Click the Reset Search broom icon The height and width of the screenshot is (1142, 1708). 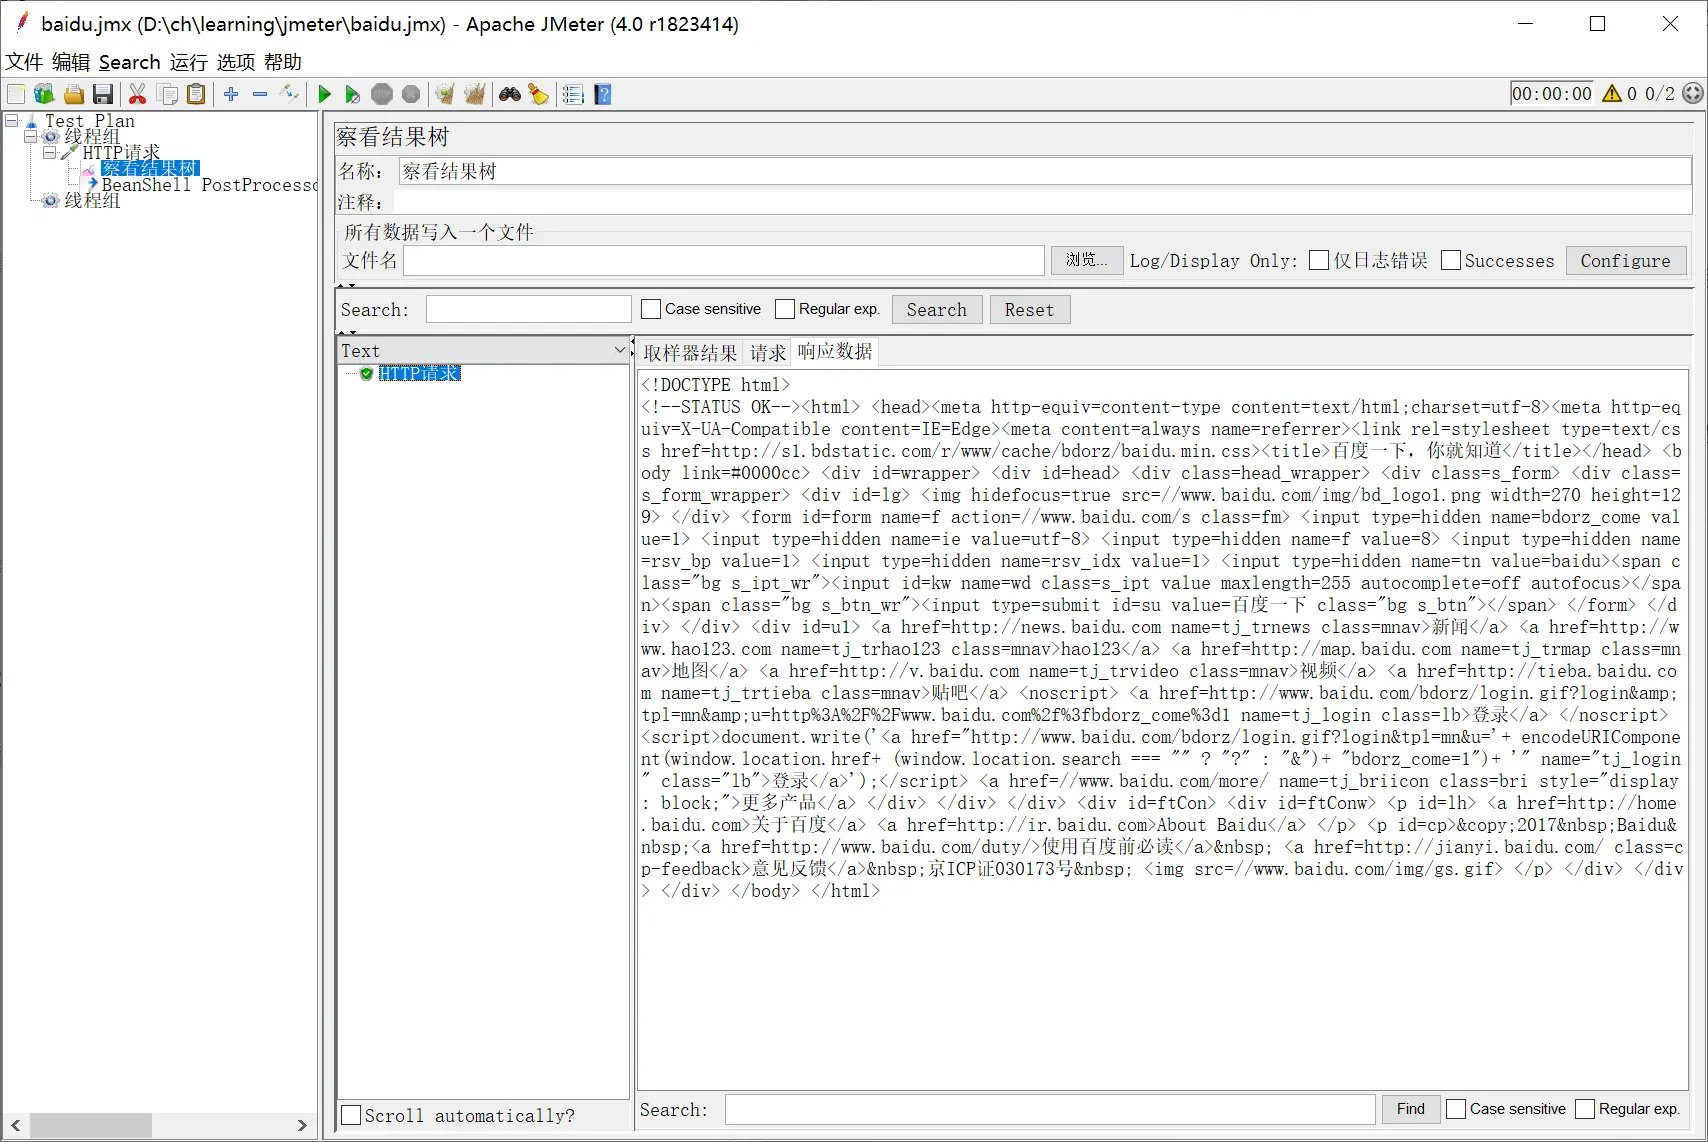pyautogui.click(x=539, y=94)
